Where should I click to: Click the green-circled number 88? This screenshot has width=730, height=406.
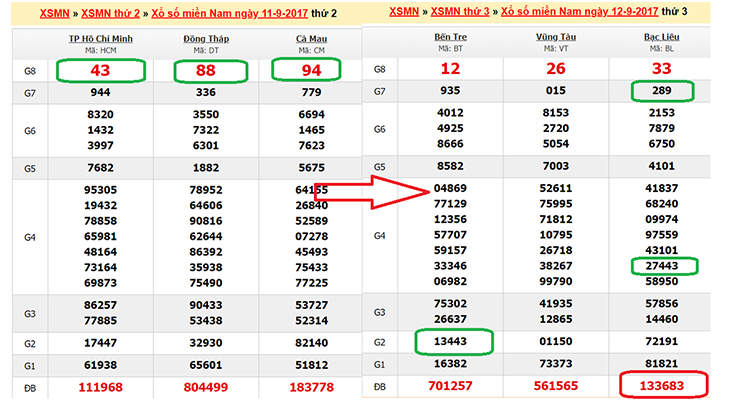(211, 70)
